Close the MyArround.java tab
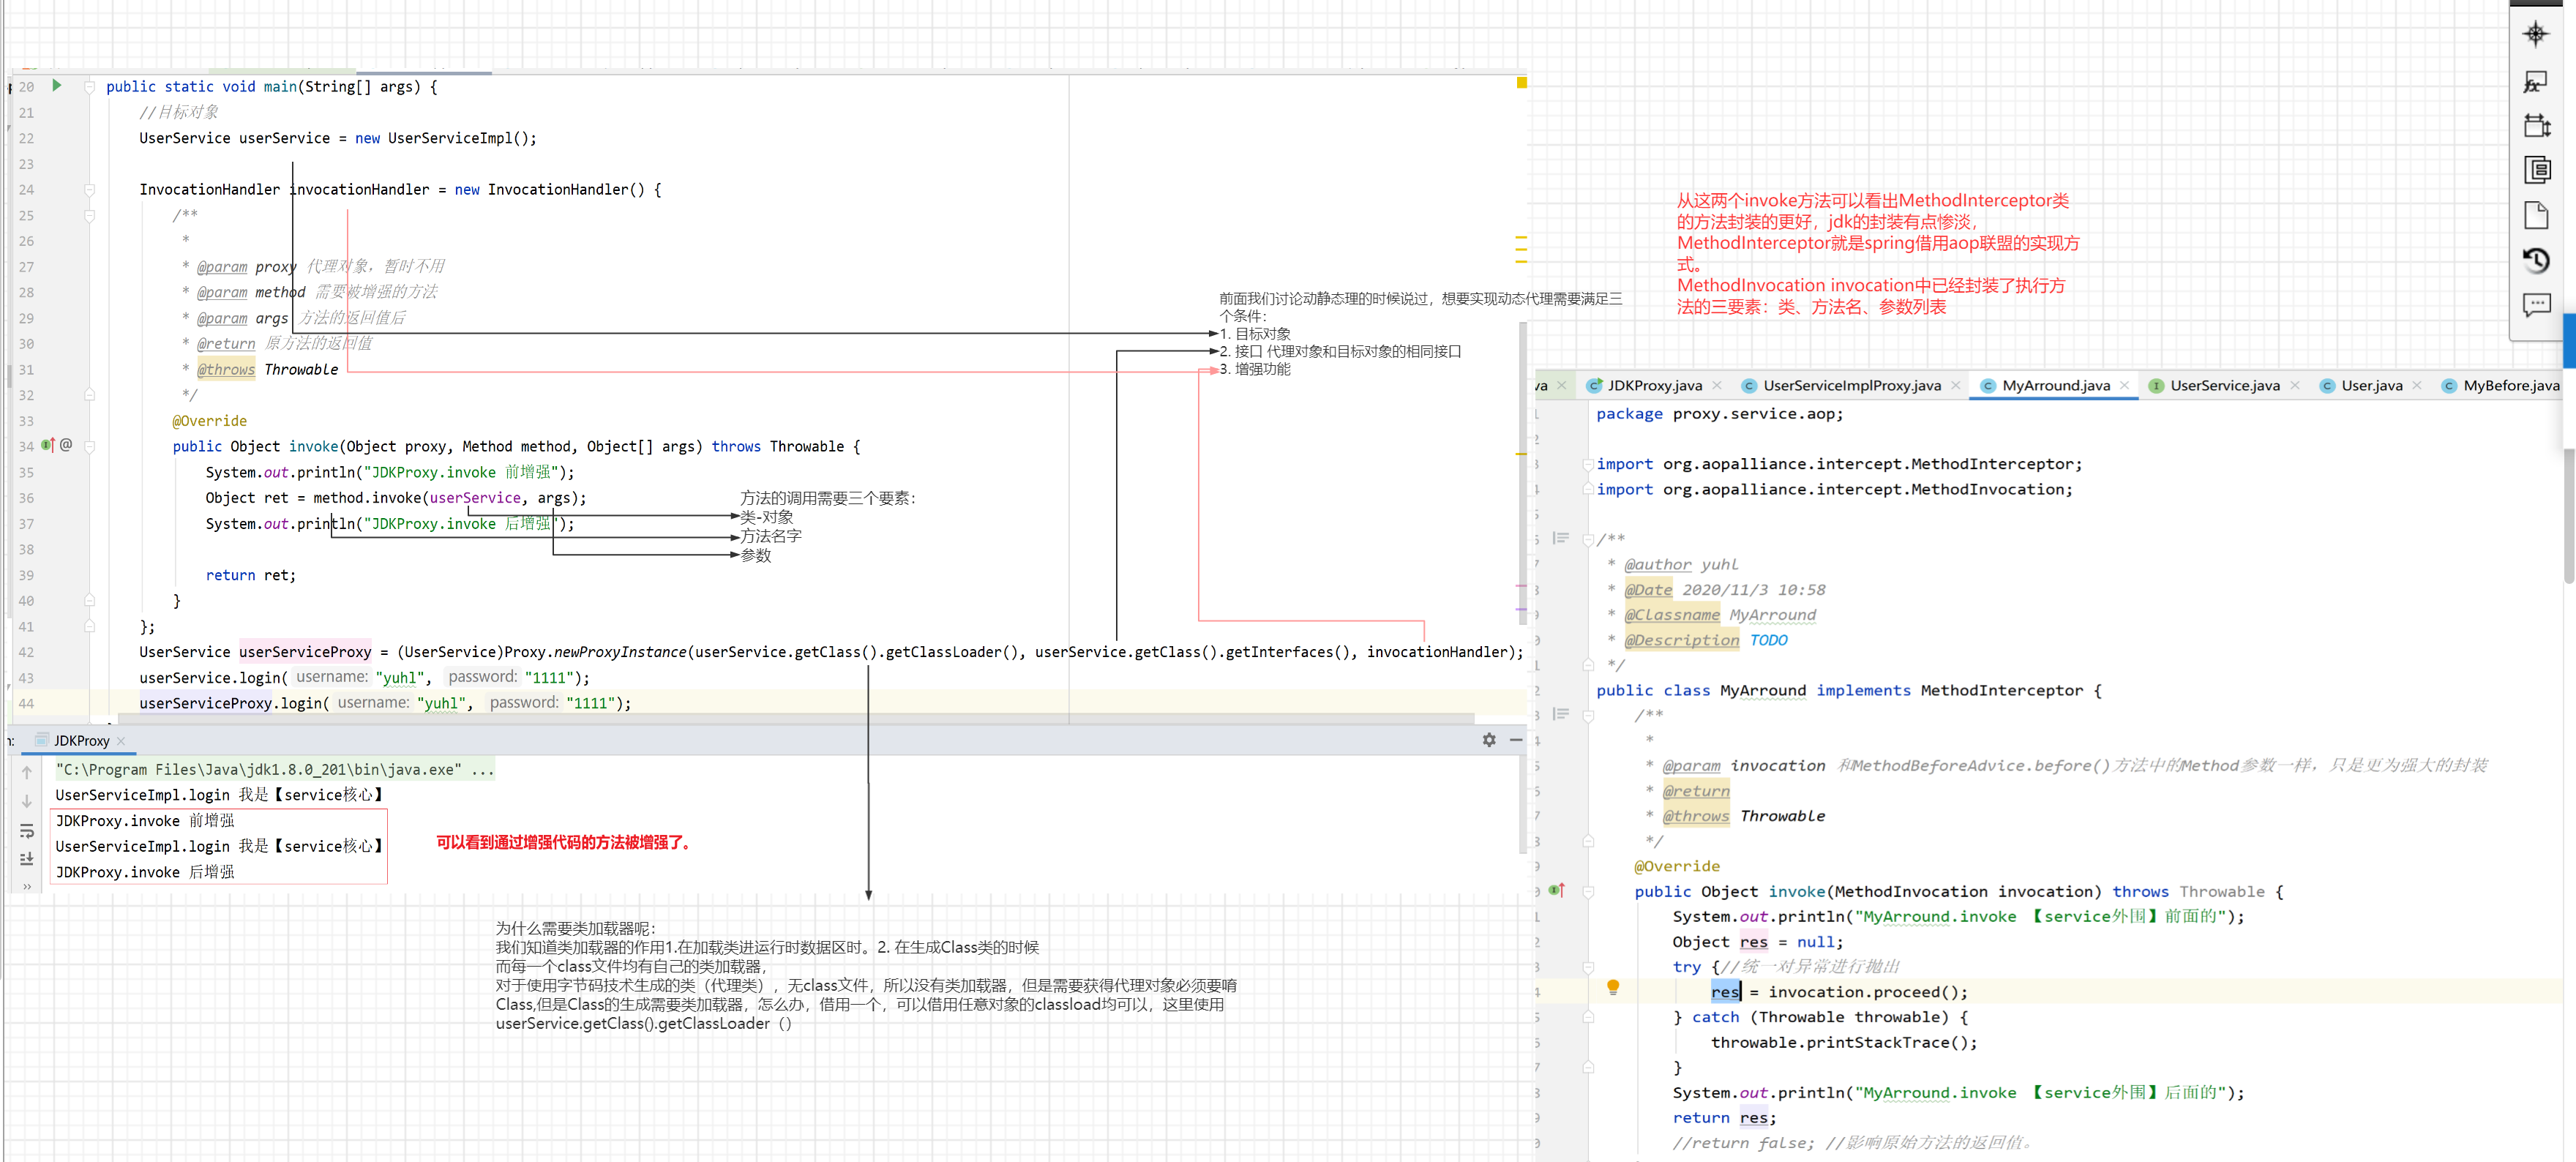The height and width of the screenshot is (1162, 2576). 2125,386
